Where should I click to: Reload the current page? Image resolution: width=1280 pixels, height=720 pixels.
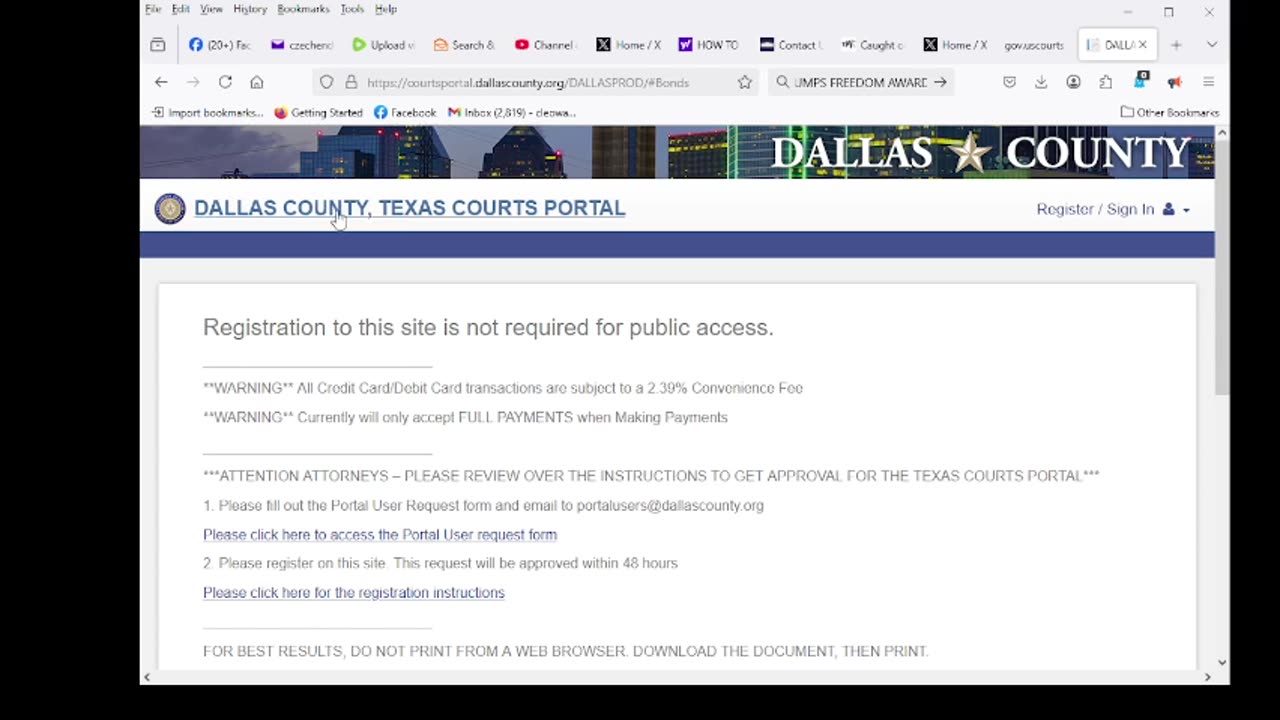pyautogui.click(x=225, y=82)
